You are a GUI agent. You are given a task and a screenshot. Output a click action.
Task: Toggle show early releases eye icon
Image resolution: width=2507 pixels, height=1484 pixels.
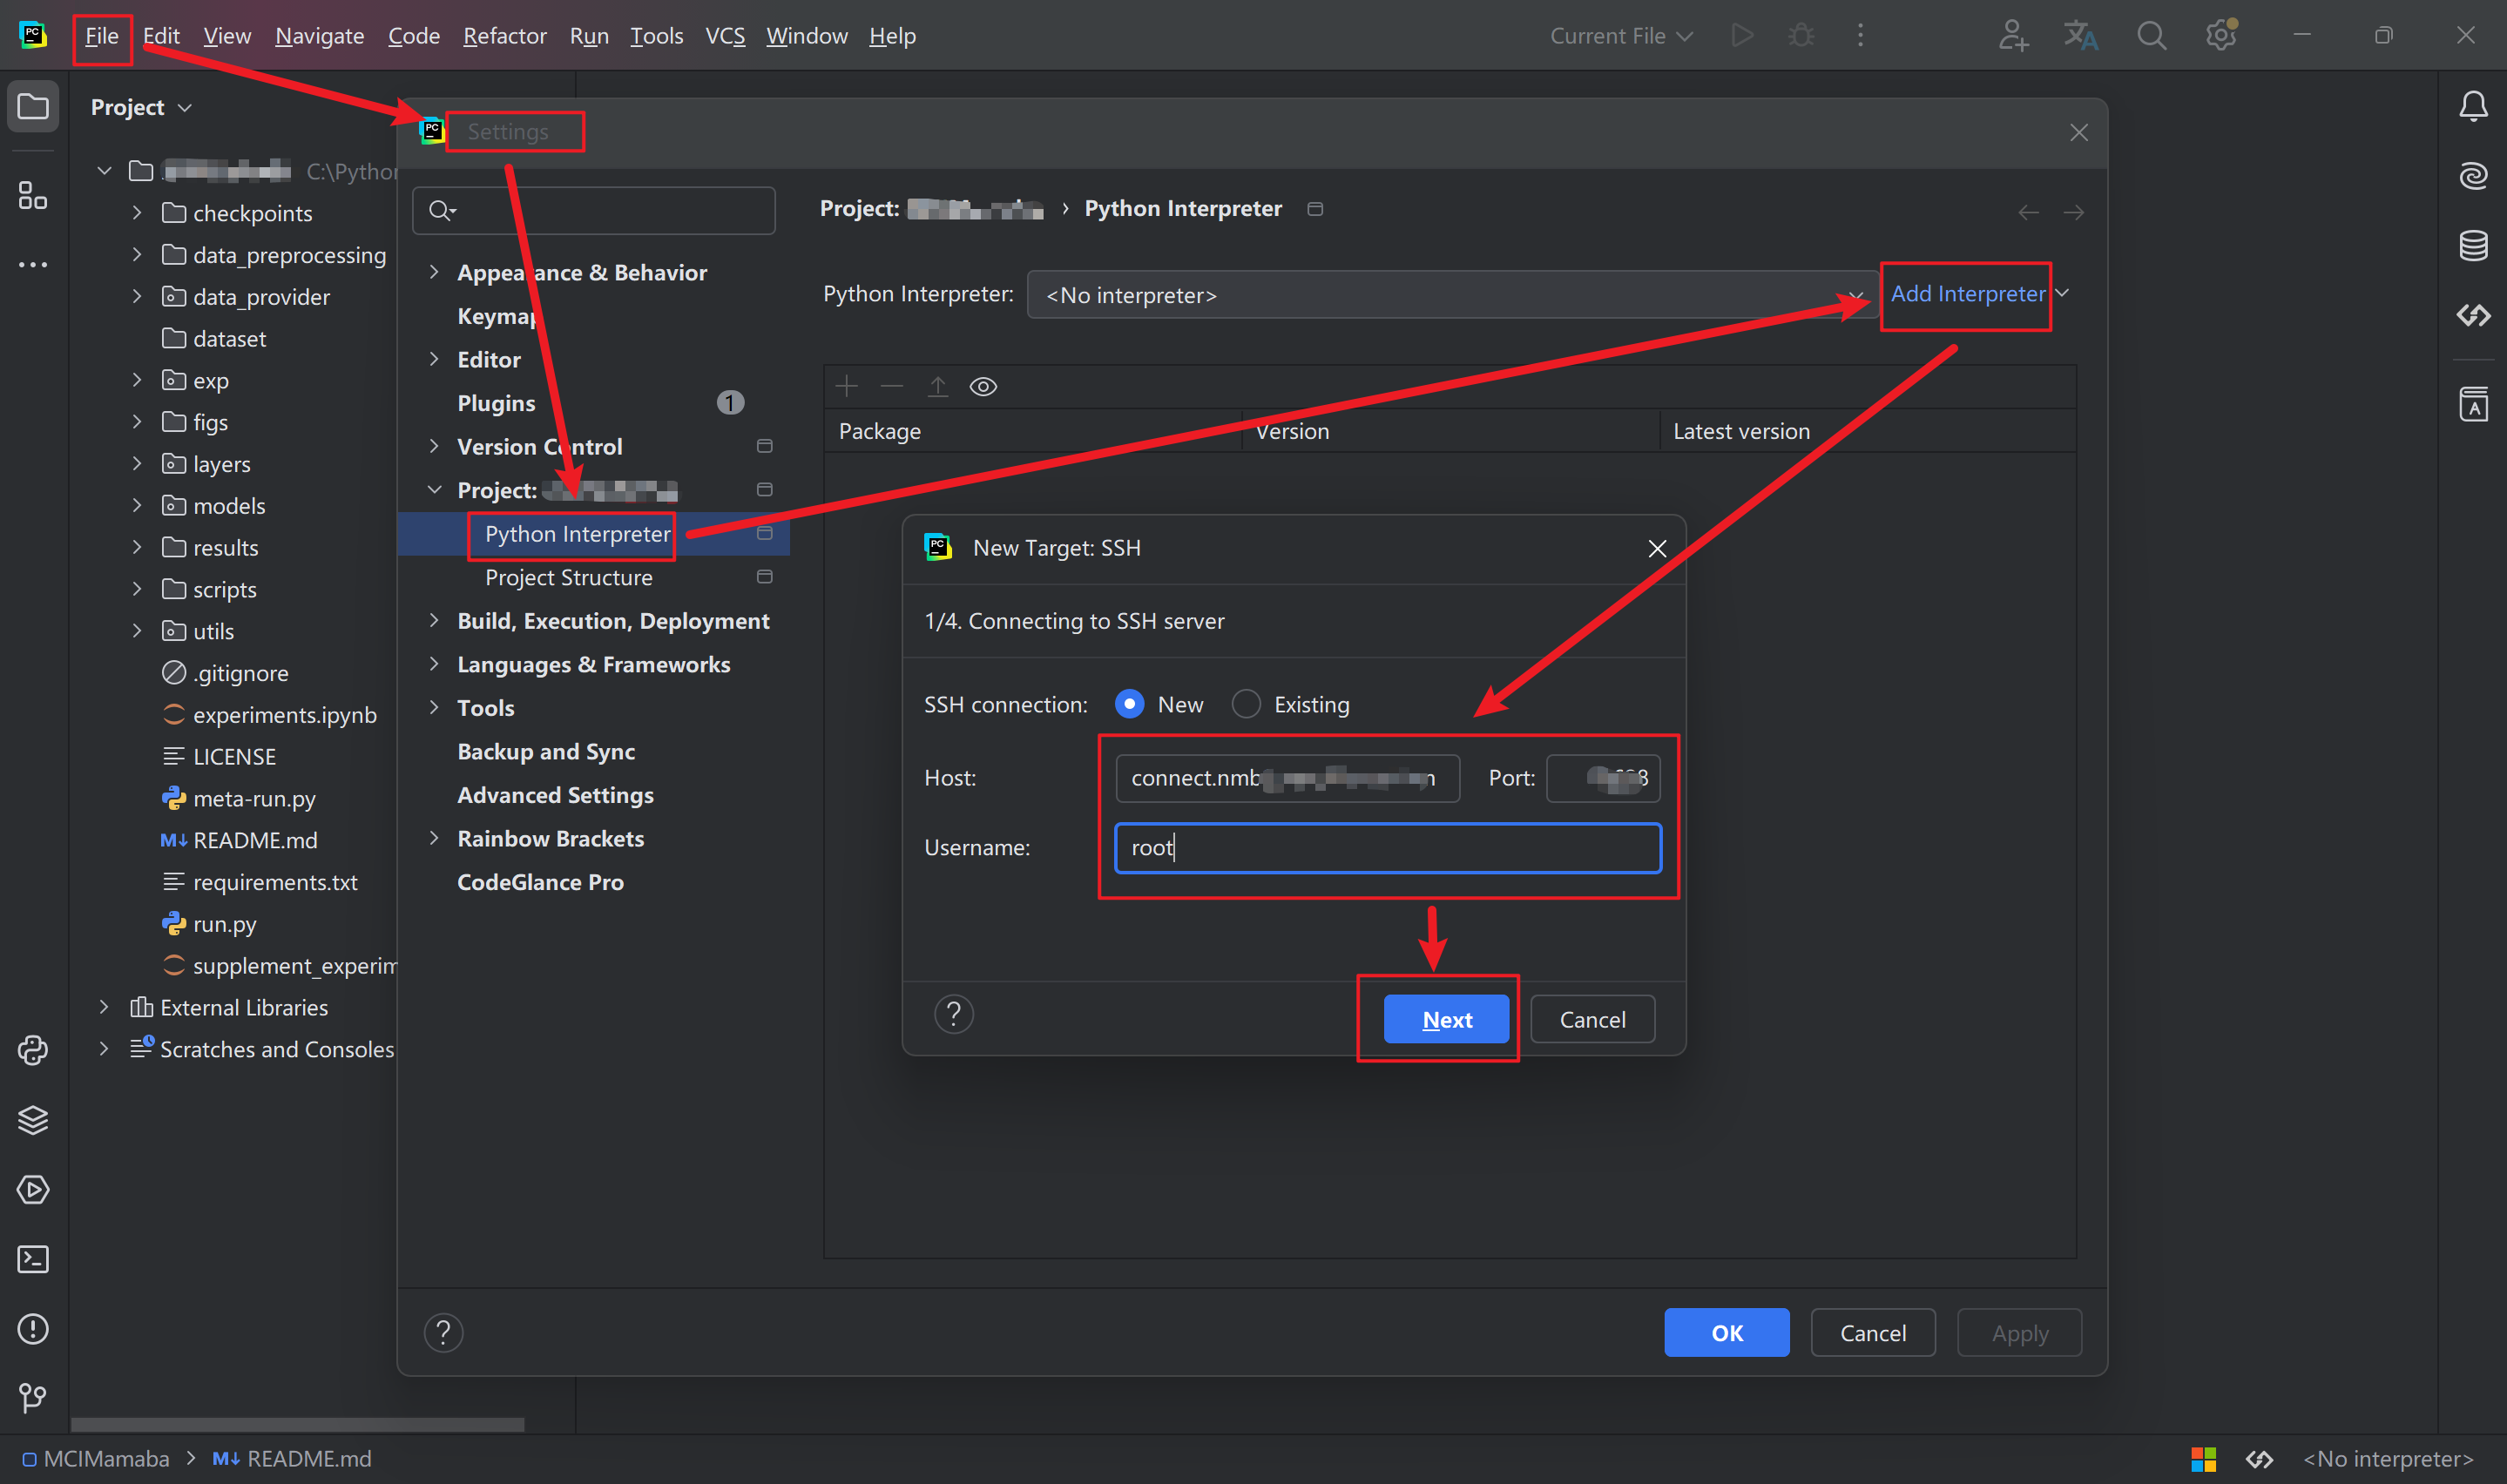click(983, 386)
